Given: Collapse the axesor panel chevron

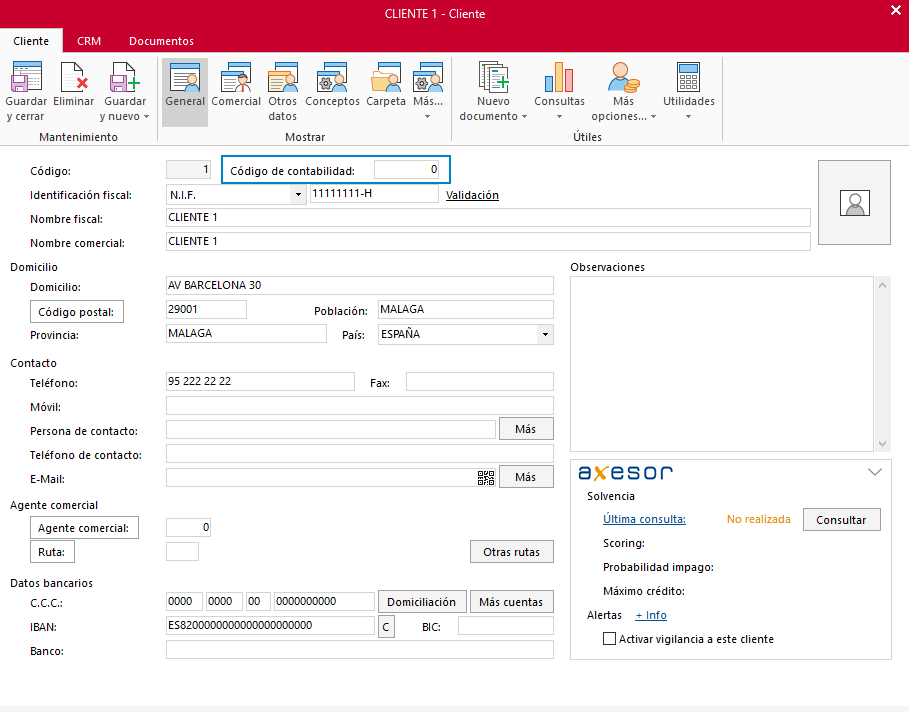Looking at the screenshot, I should click(875, 471).
